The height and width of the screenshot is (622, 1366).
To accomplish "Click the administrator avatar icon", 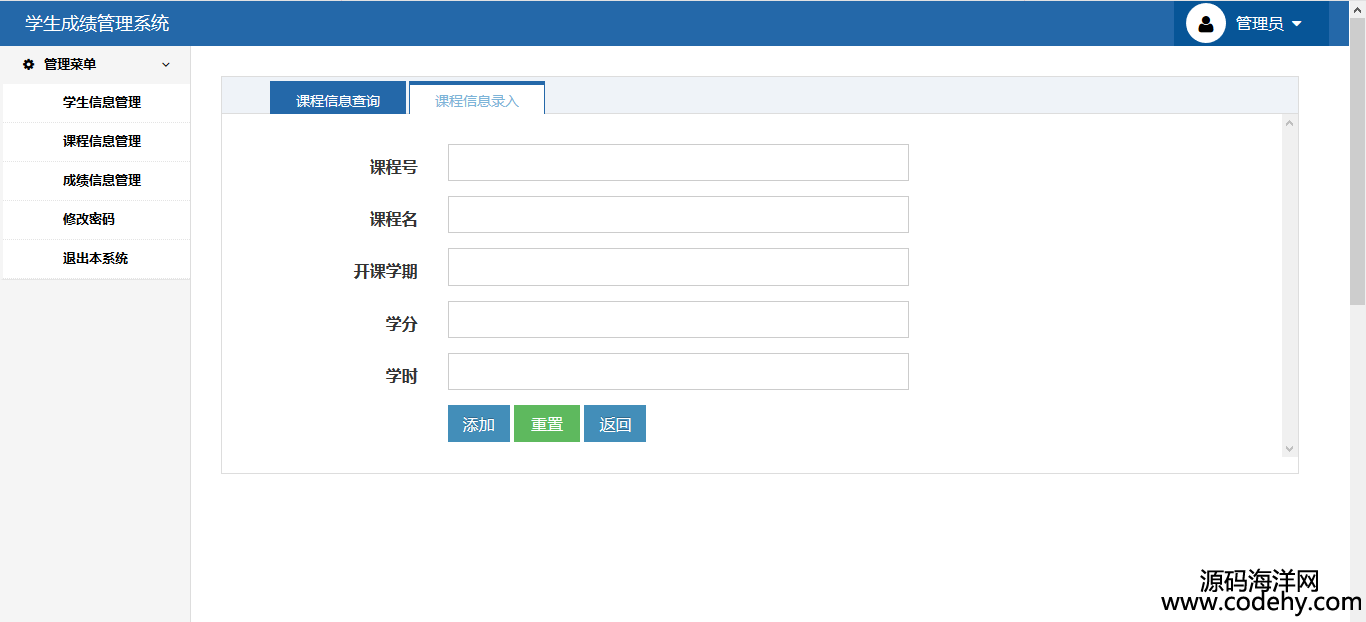I will (x=1205, y=24).
